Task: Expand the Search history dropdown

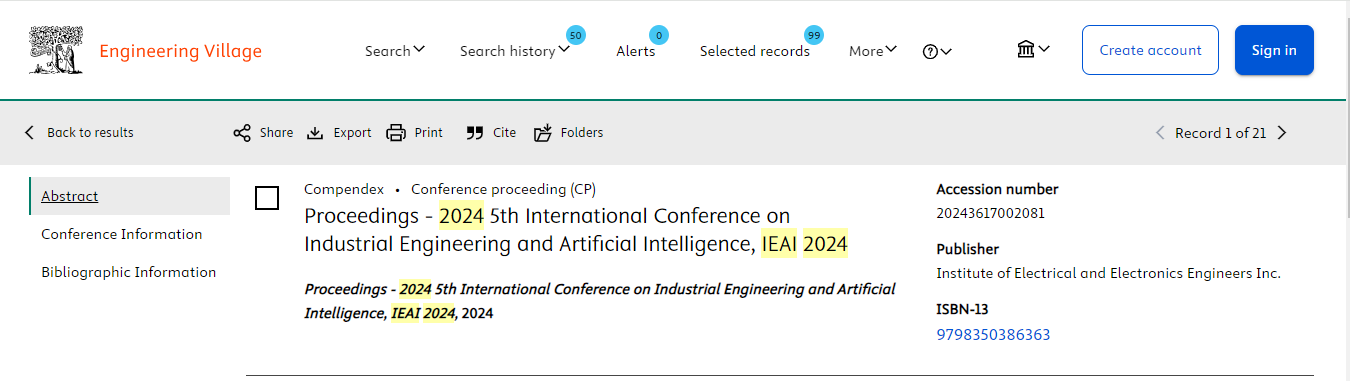Action: (x=515, y=51)
